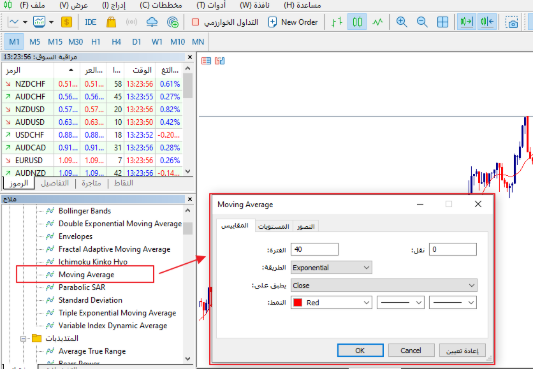
Task: Select the NZDCHF symbol row
Action: click(x=93, y=84)
